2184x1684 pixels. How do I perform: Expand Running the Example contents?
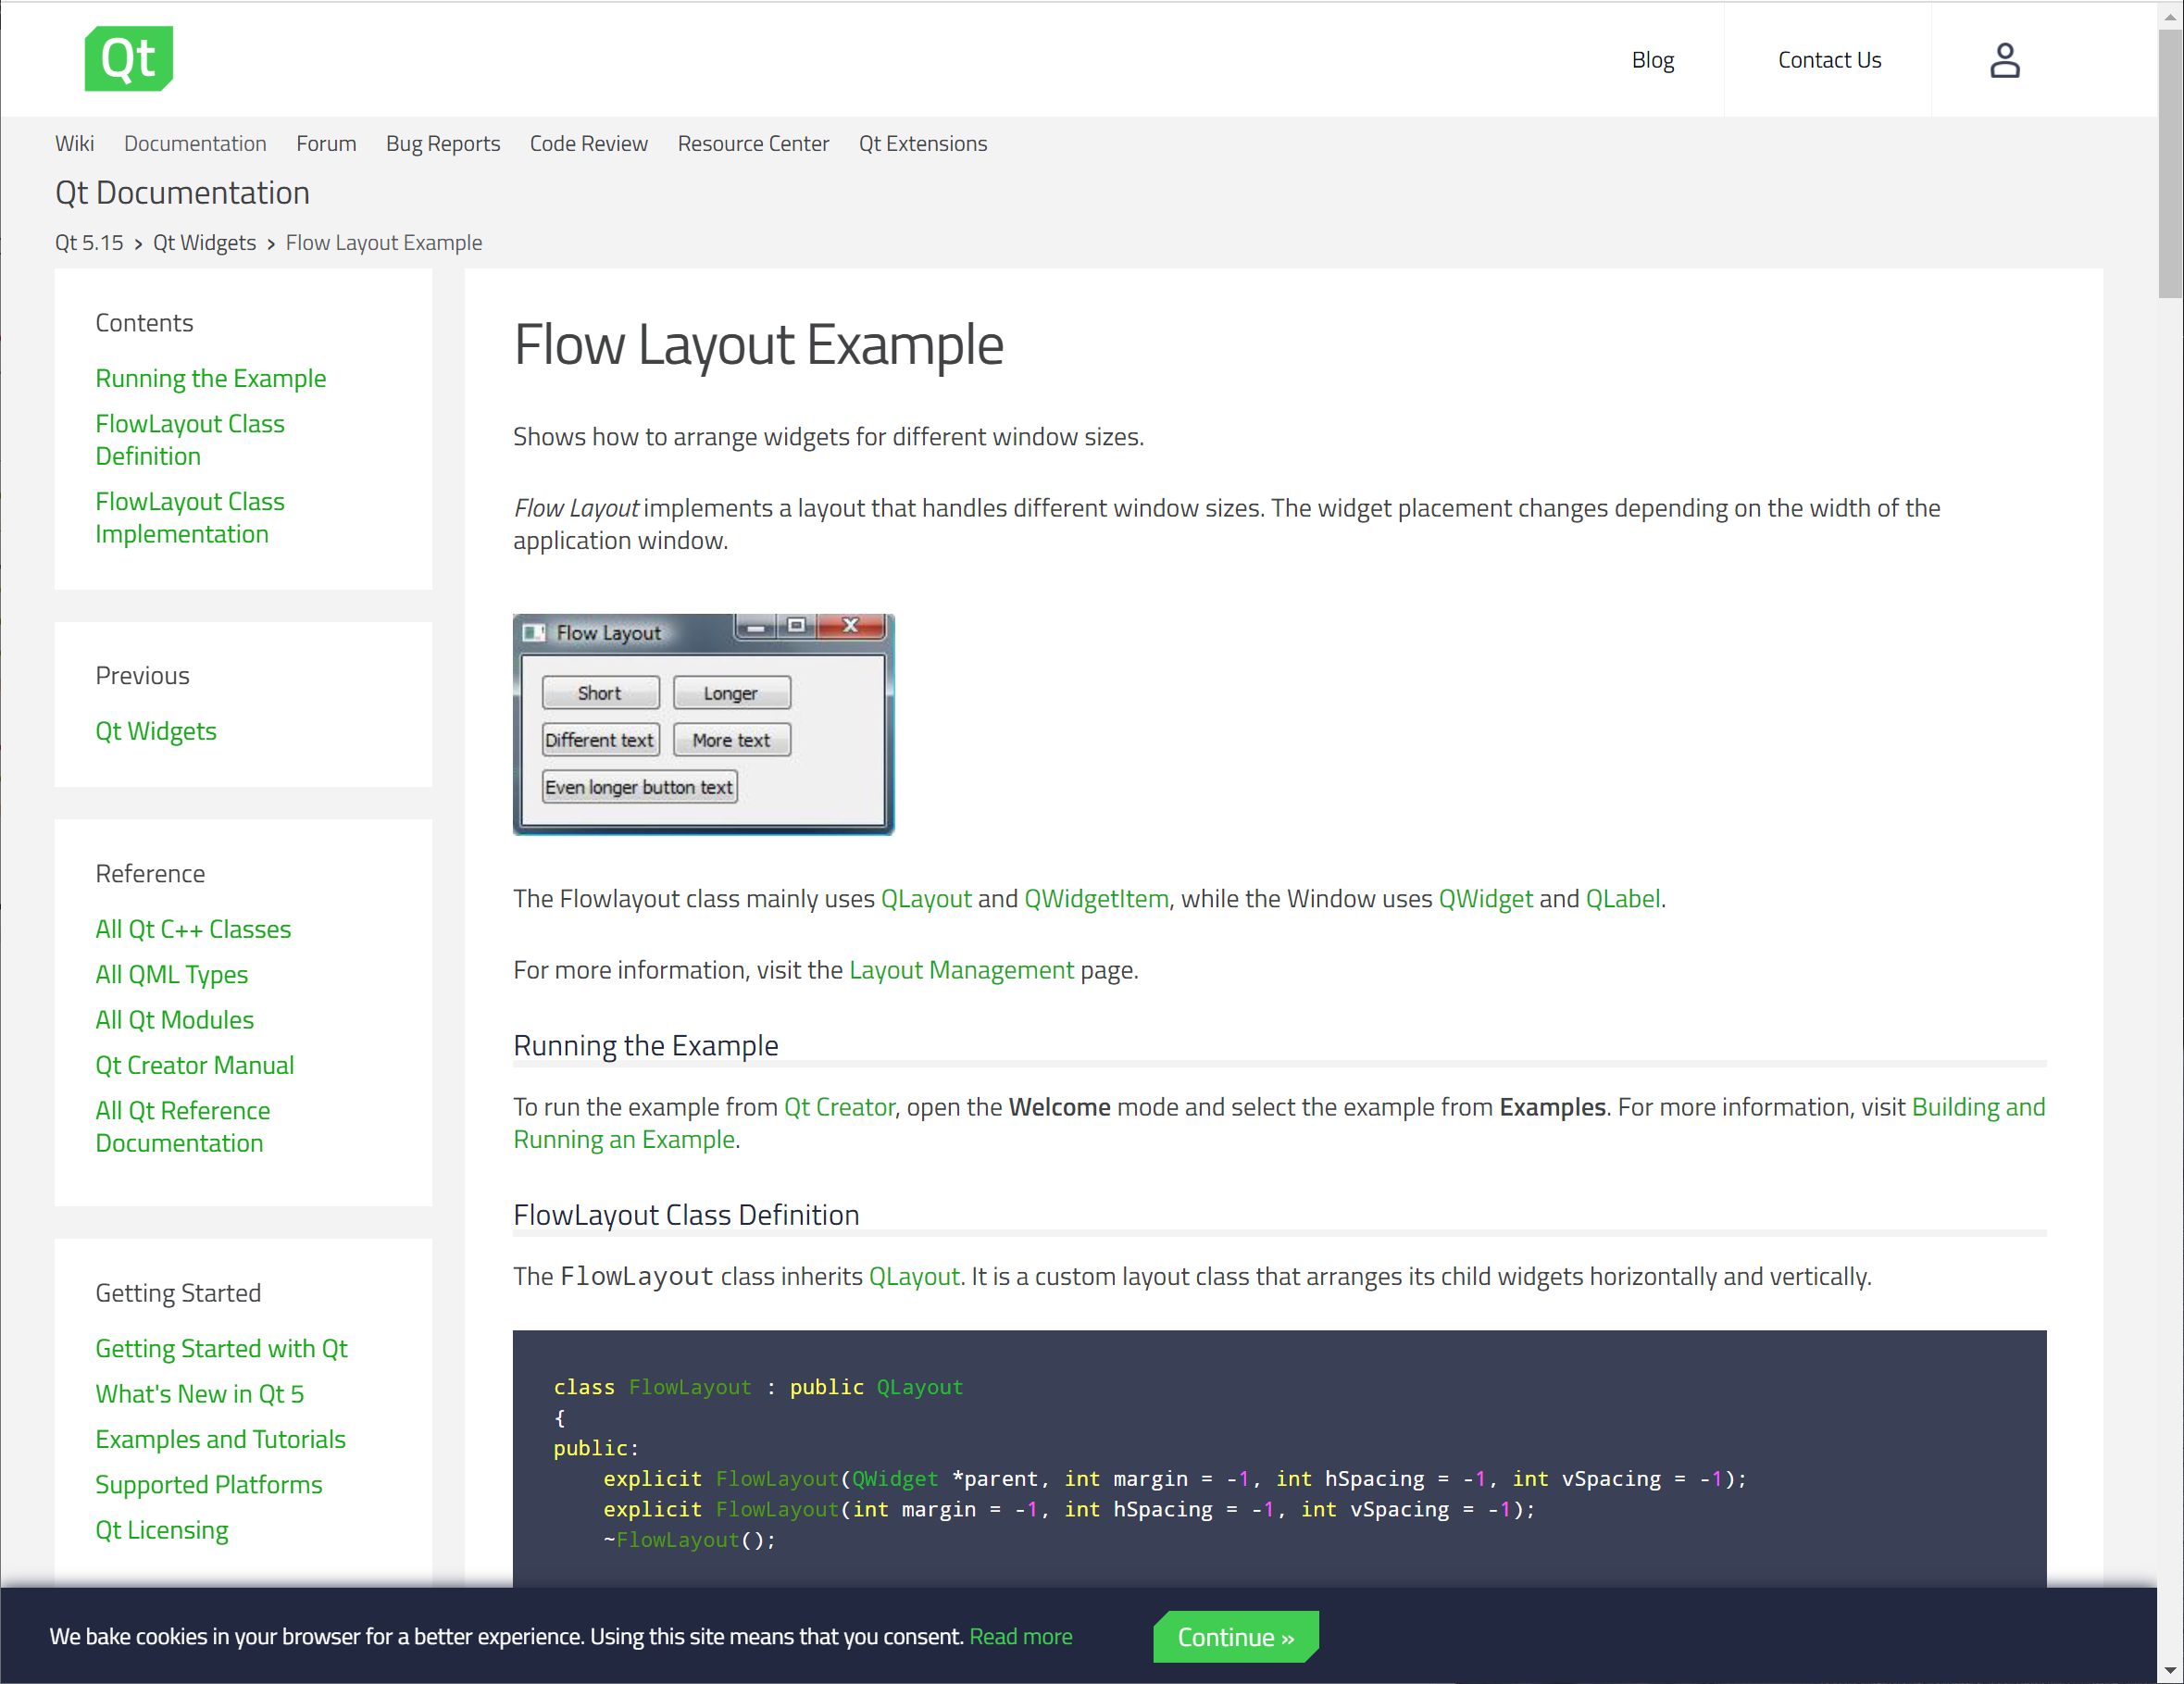coord(212,379)
